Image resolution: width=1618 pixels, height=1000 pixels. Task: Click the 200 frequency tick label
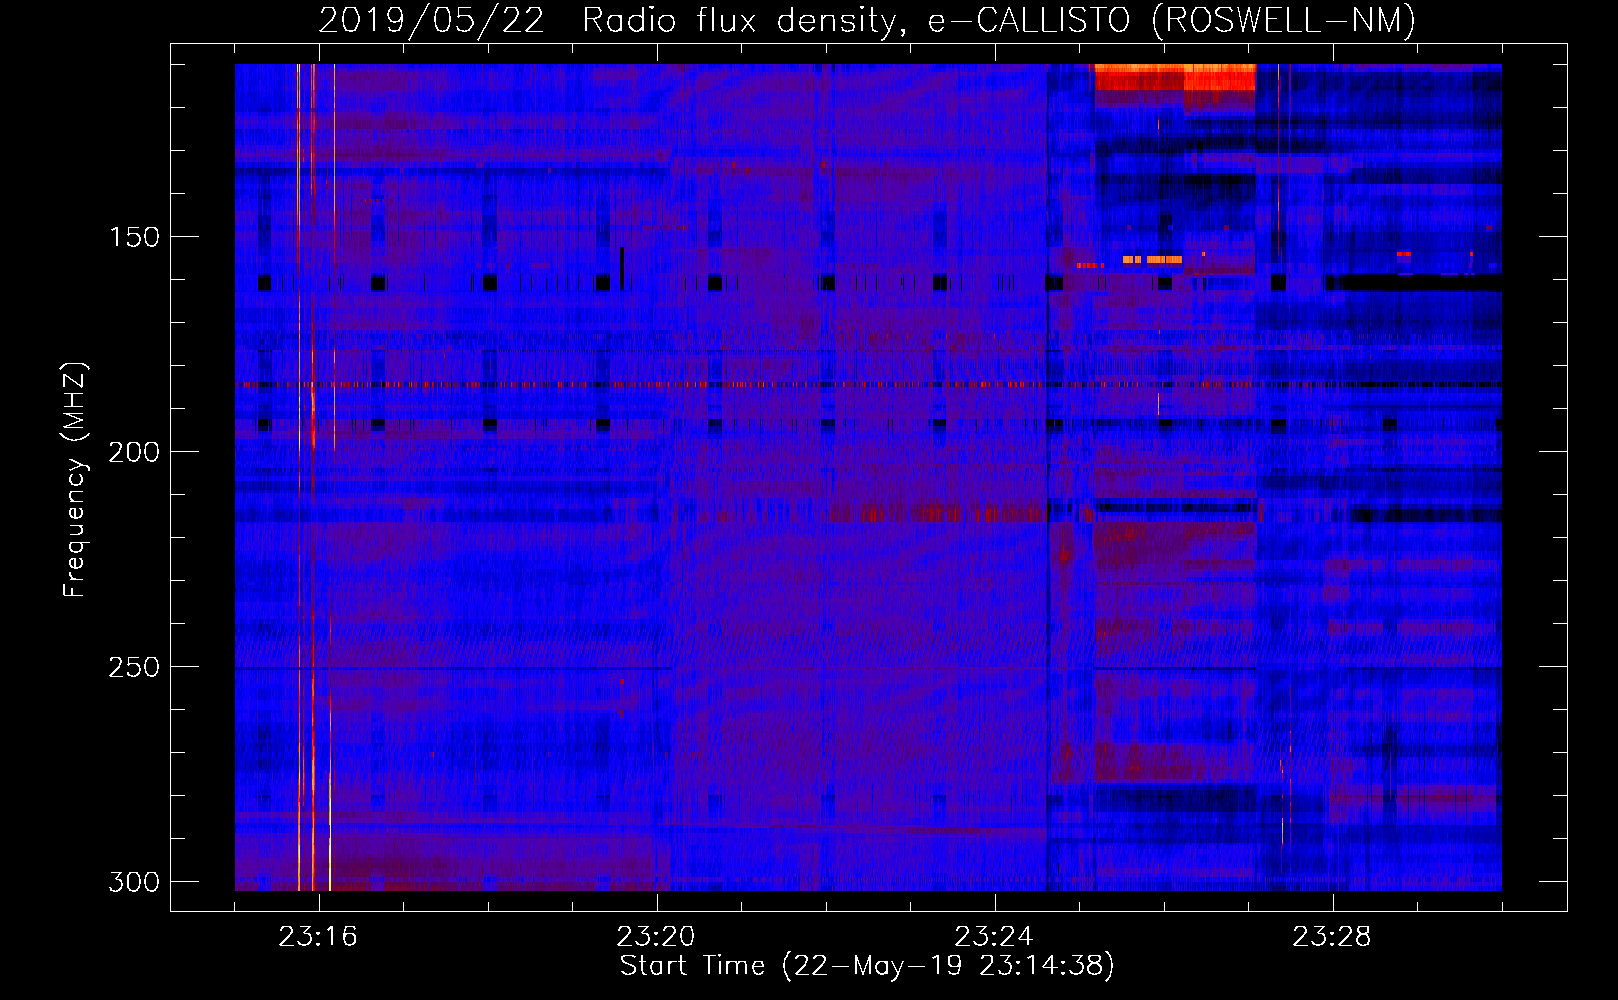[x=134, y=452]
